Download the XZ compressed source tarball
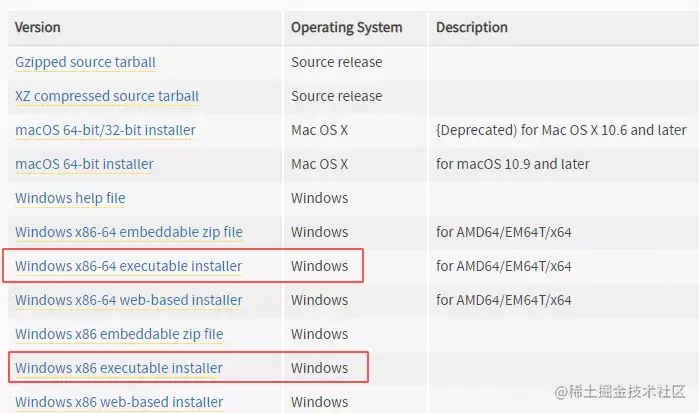The height and width of the screenshot is (413, 699). [x=107, y=96]
